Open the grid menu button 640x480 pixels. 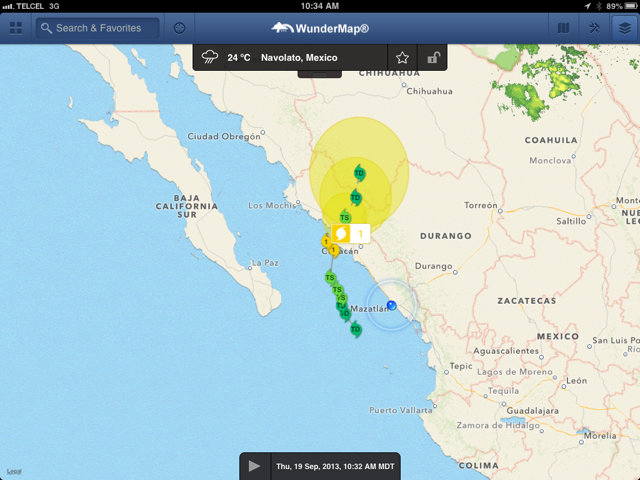[x=16, y=28]
